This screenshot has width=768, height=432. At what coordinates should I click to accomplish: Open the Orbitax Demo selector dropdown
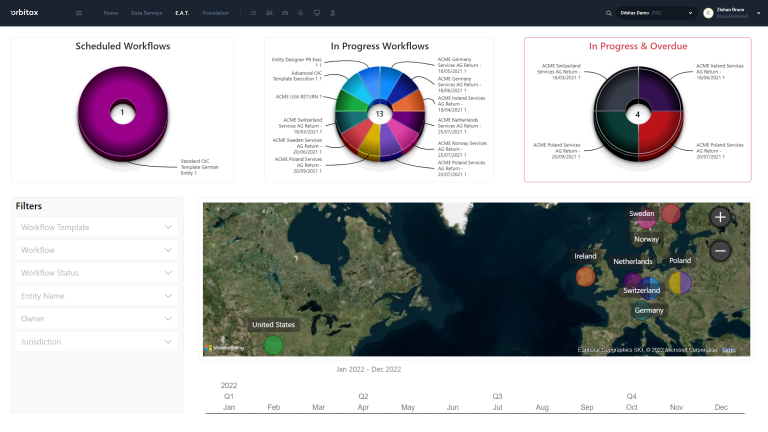coord(656,13)
